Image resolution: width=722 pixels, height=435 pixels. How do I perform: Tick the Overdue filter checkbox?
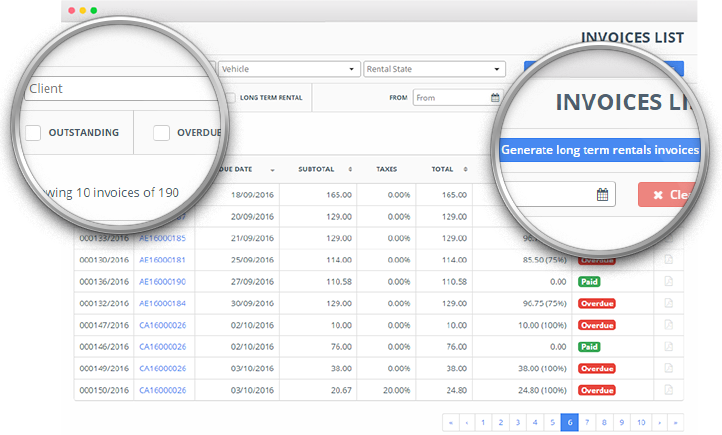coord(162,132)
